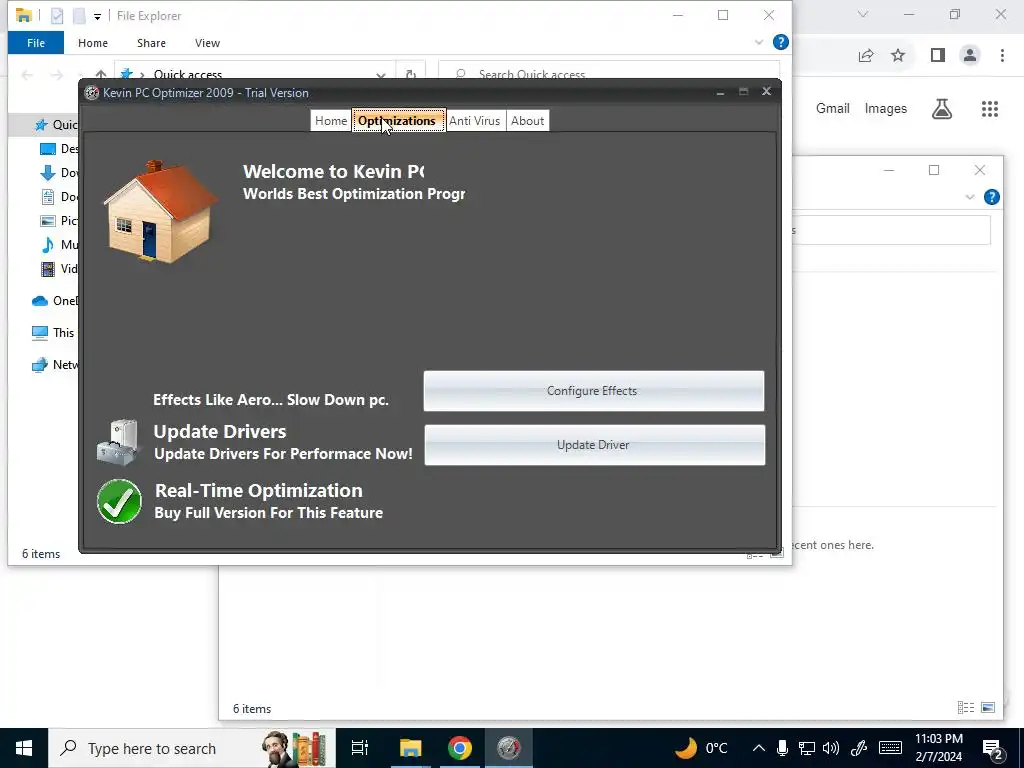Select Desktop in the navigation pane
This screenshot has height=768, width=1024.
[59, 149]
